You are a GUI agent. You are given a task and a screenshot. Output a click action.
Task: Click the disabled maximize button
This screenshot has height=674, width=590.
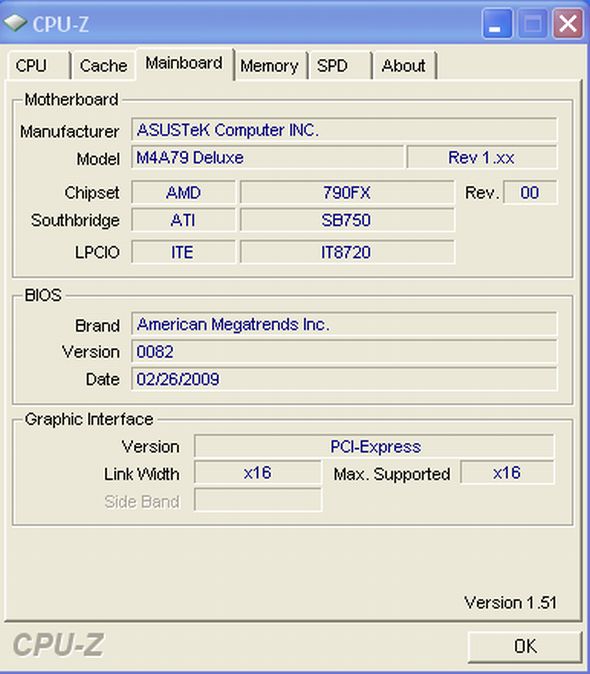tap(532, 24)
